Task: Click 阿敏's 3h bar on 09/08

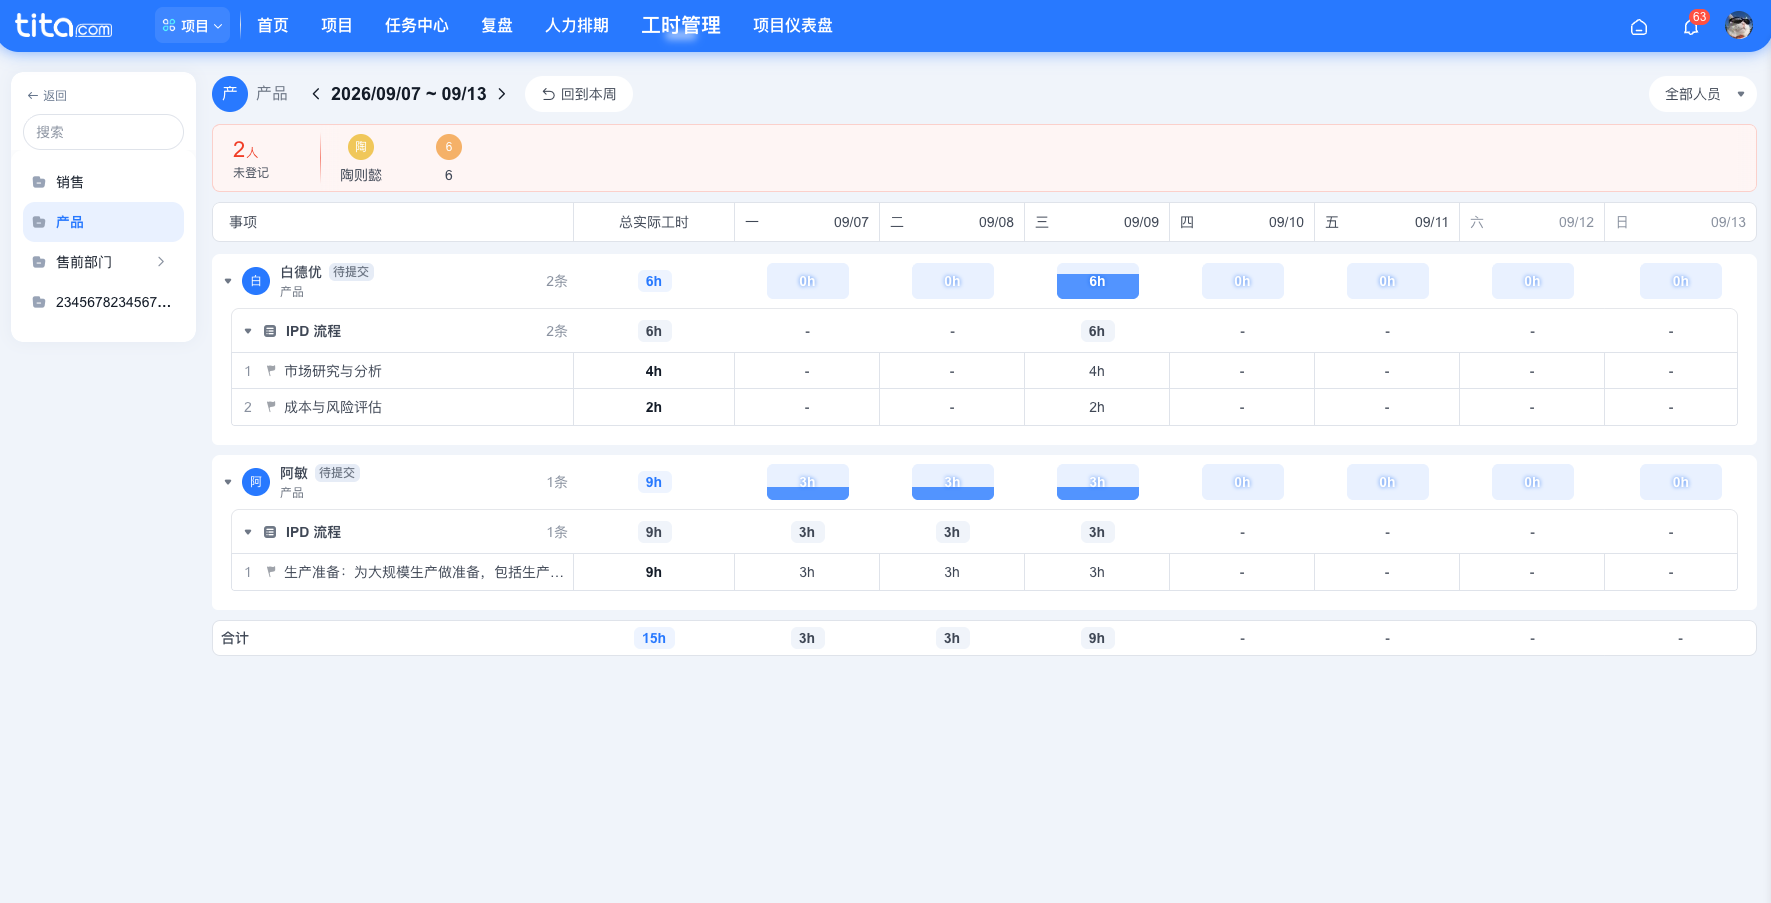Action: point(952,482)
